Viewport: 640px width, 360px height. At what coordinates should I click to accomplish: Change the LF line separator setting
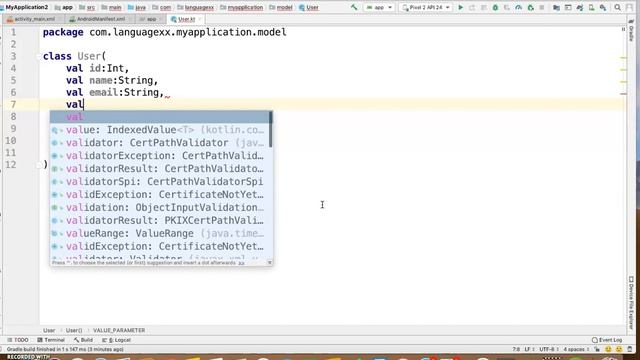coord(528,349)
